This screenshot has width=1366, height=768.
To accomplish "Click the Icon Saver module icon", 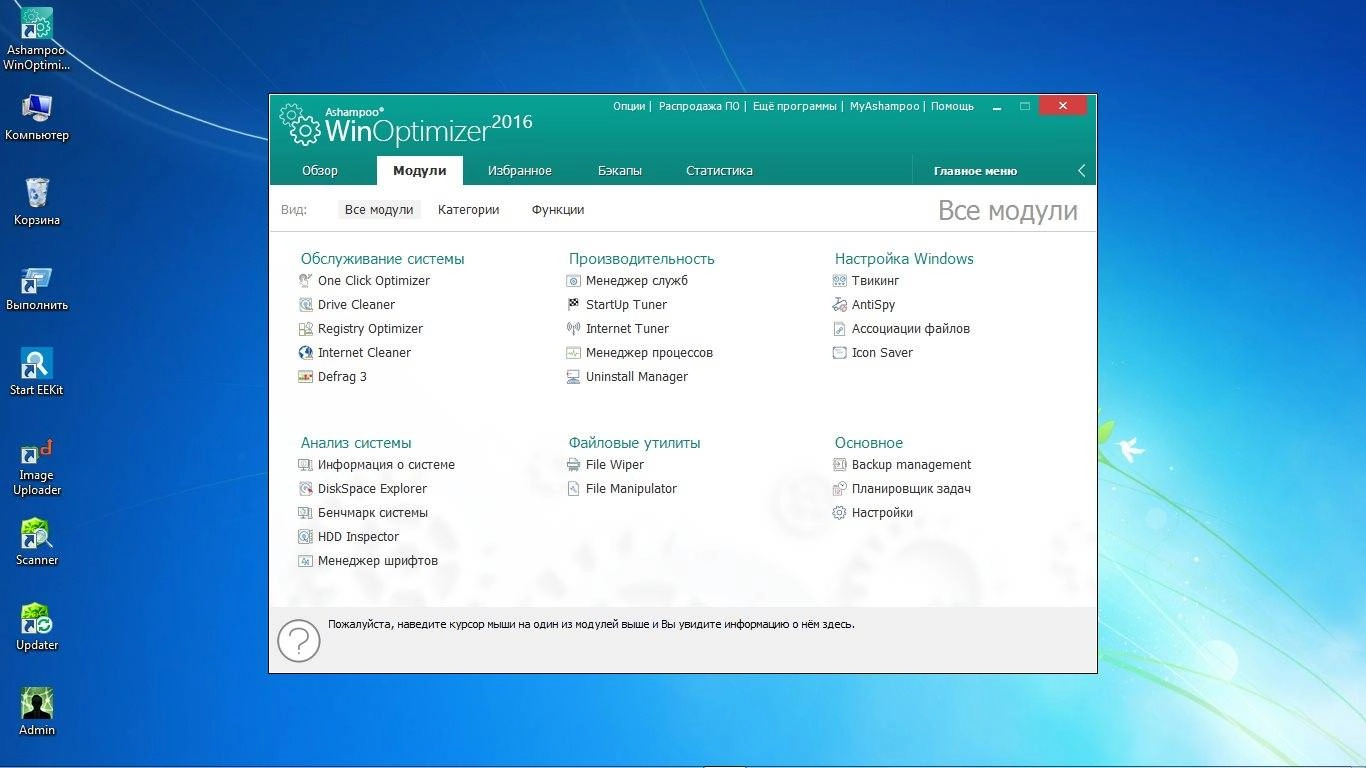I will [840, 353].
